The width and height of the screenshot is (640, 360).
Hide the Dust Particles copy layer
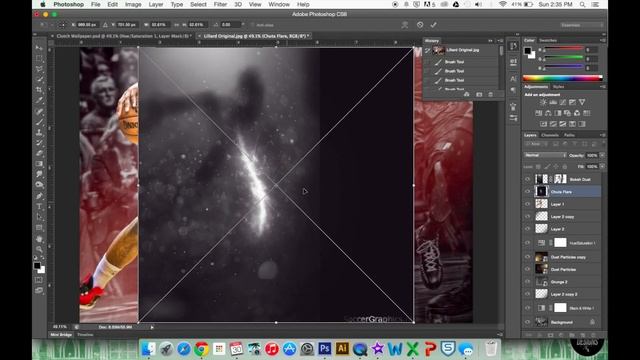[x=527, y=257]
